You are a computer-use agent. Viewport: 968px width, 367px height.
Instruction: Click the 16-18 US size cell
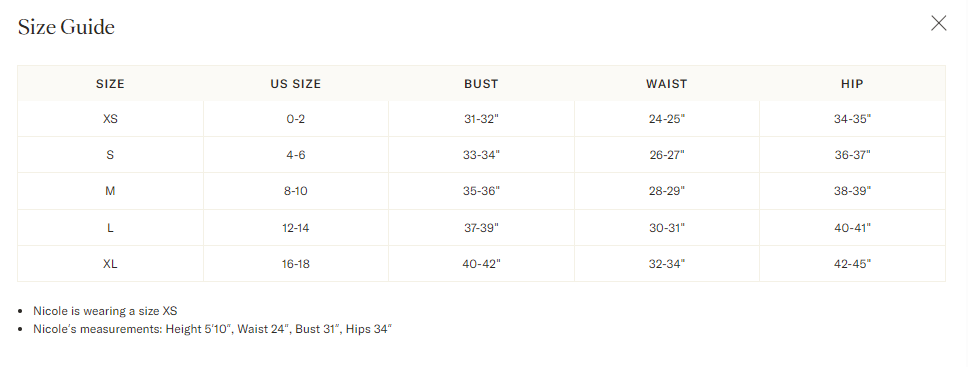click(x=296, y=264)
